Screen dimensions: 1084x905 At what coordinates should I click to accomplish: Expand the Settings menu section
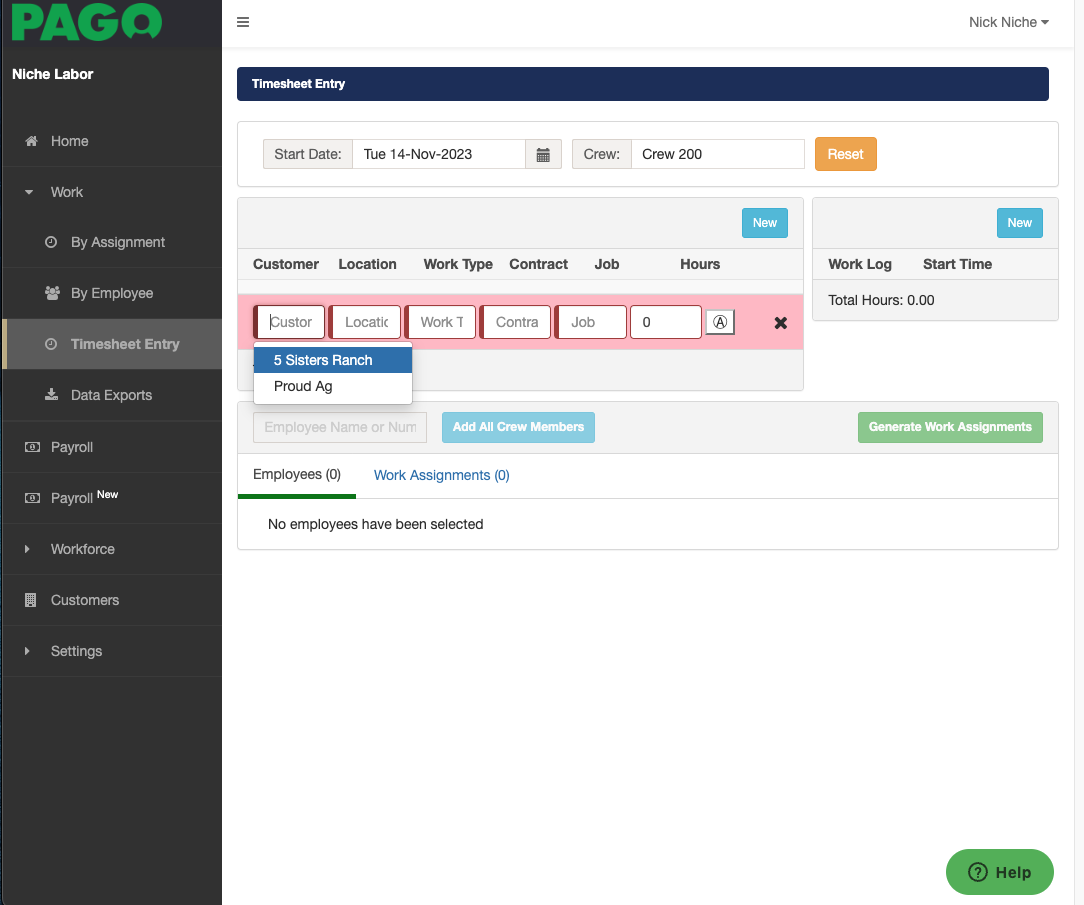[76, 651]
